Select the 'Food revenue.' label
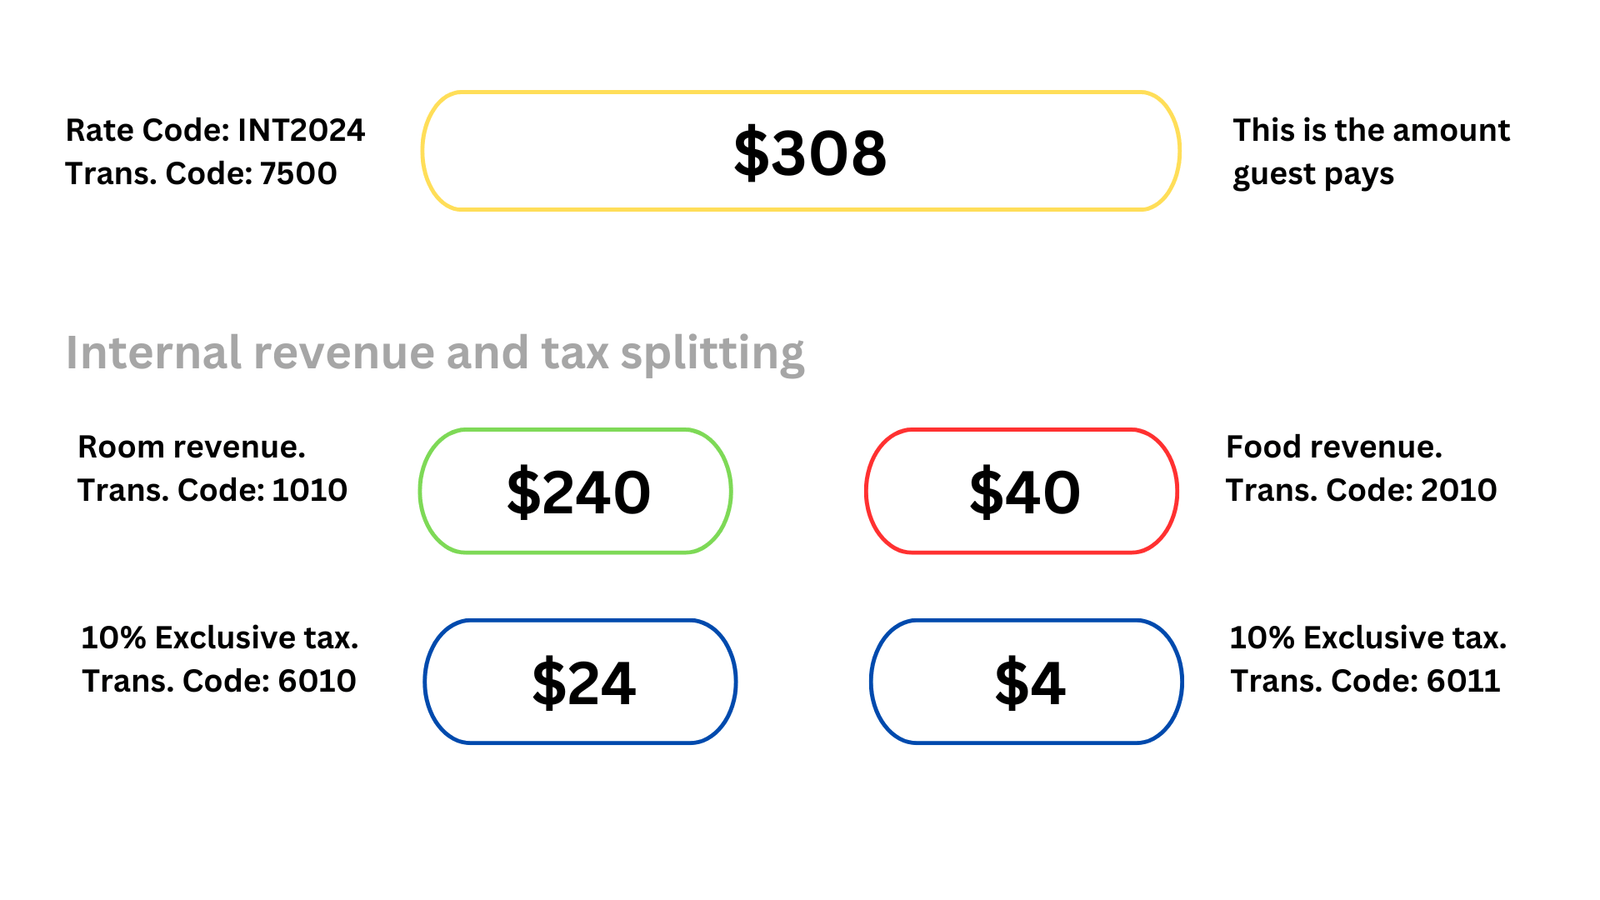The height and width of the screenshot is (900, 1600). click(x=1333, y=447)
